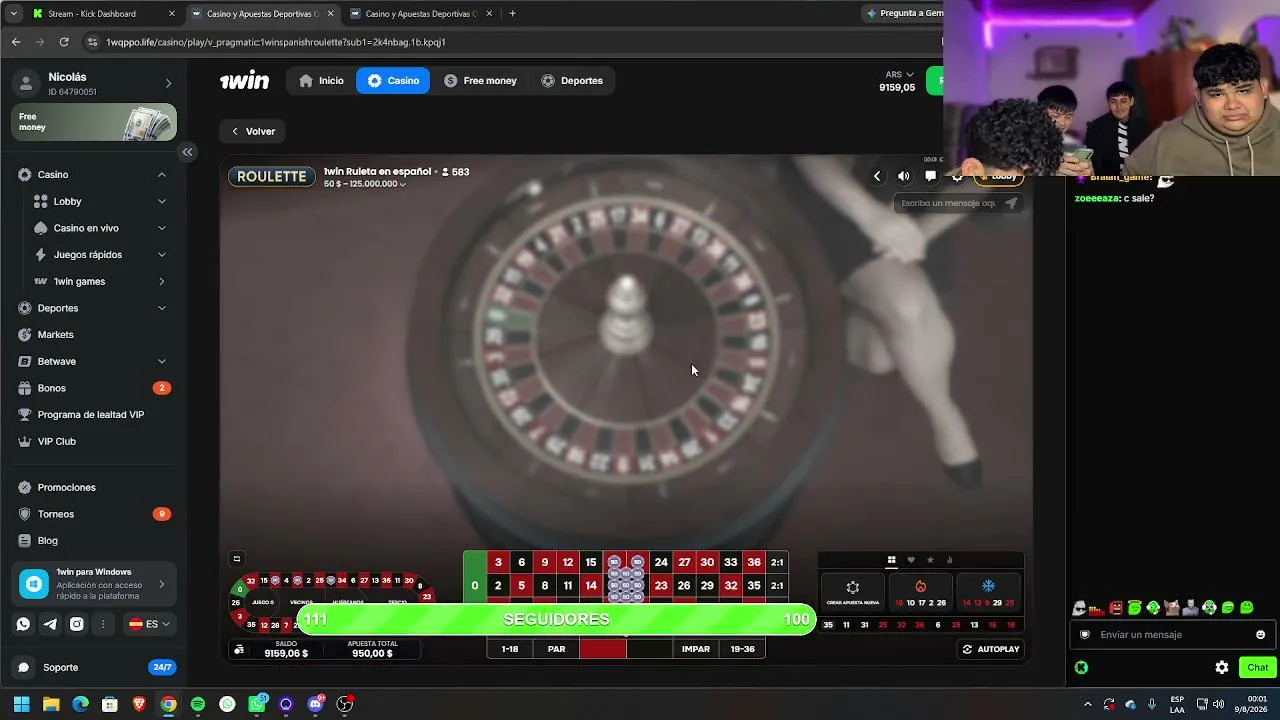Open Brave browser from the taskbar
The image size is (1280, 720).
(139, 704)
